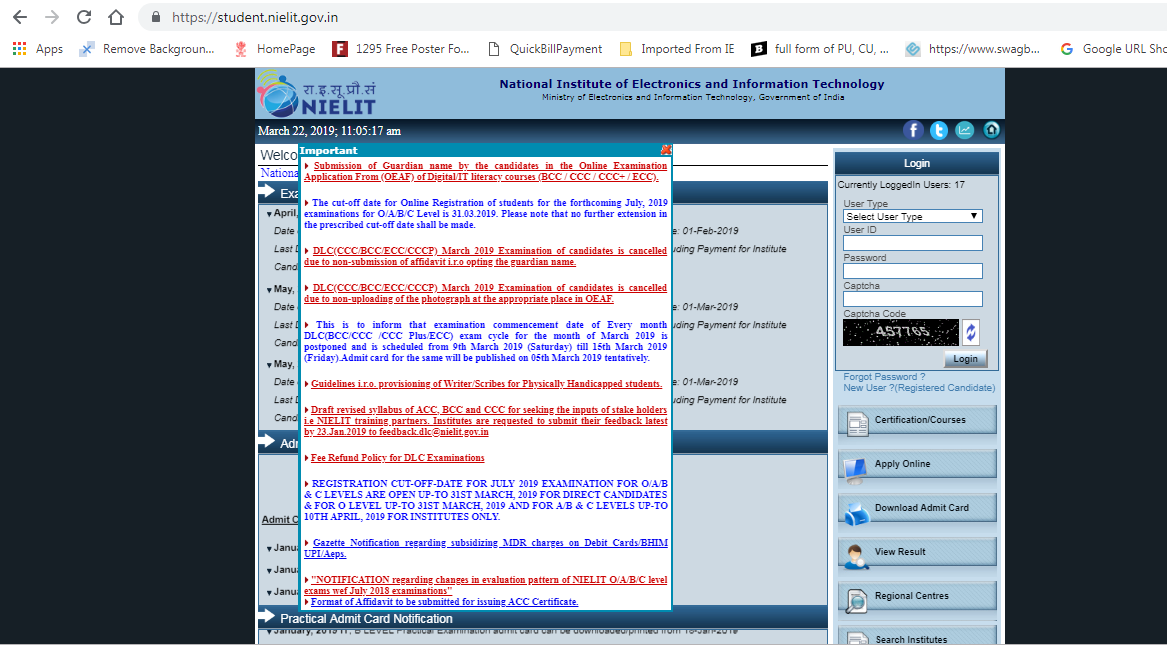This screenshot has width=1167, height=648.
Task: Open NIELIT Facebook page icon
Action: pyautogui.click(x=913, y=130)
